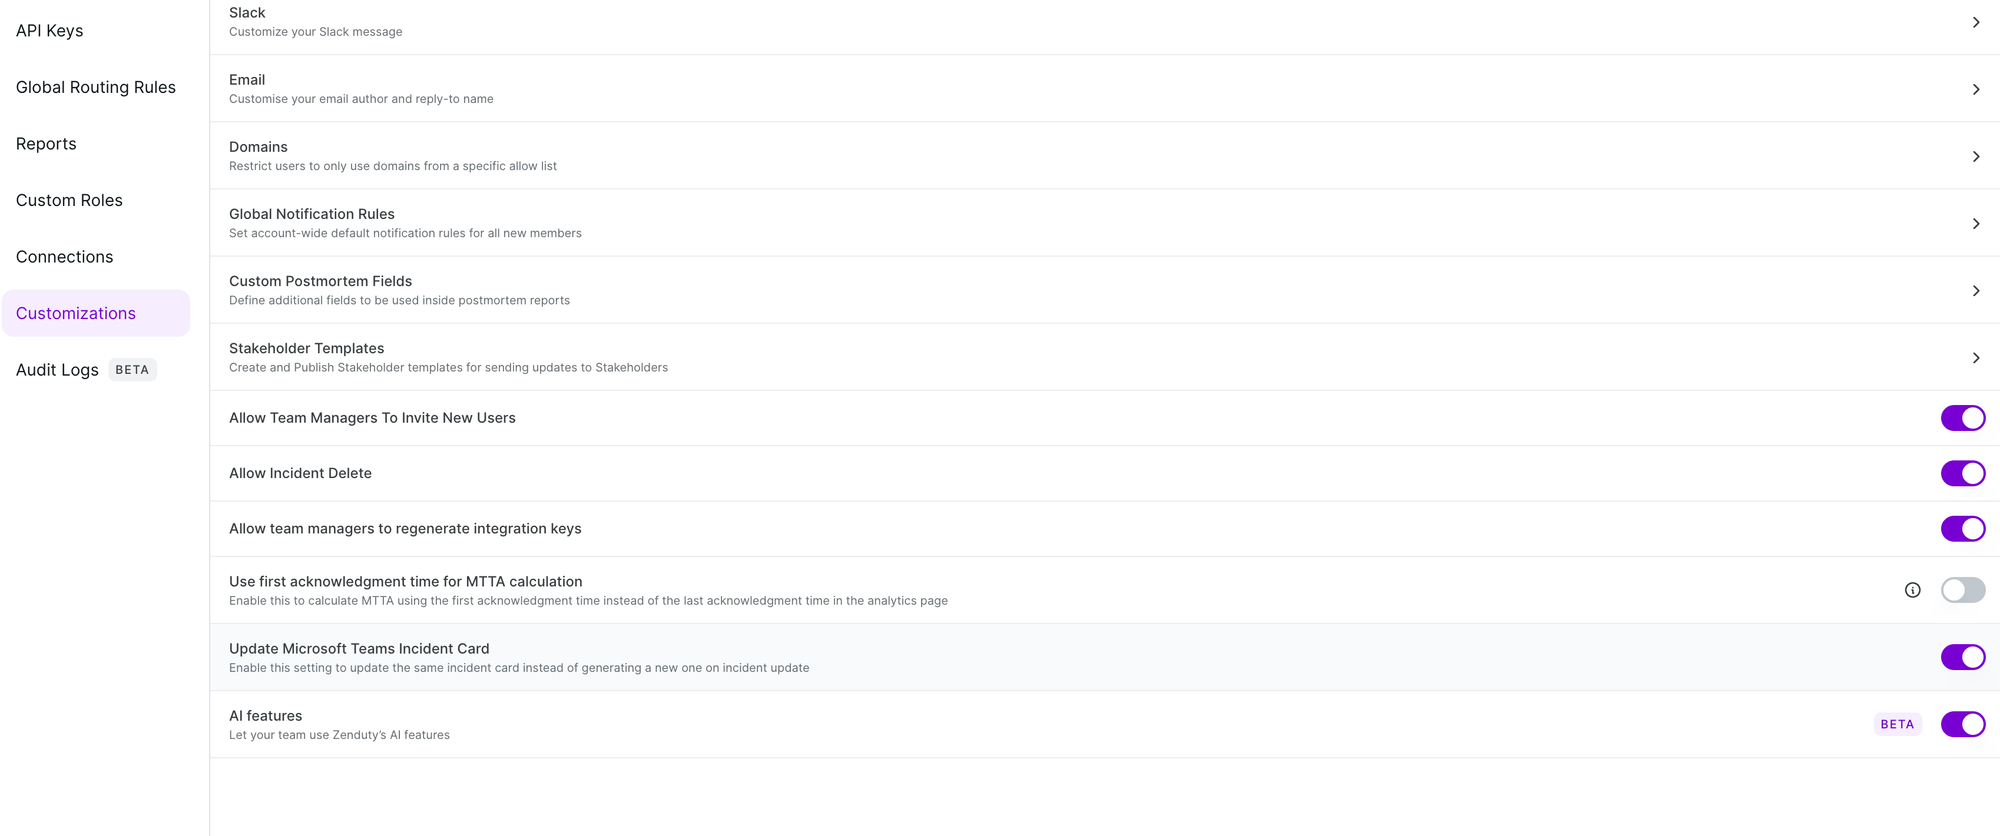Select Connections in the sidebar
The image size is (2000, 836).
click(65, 257)
